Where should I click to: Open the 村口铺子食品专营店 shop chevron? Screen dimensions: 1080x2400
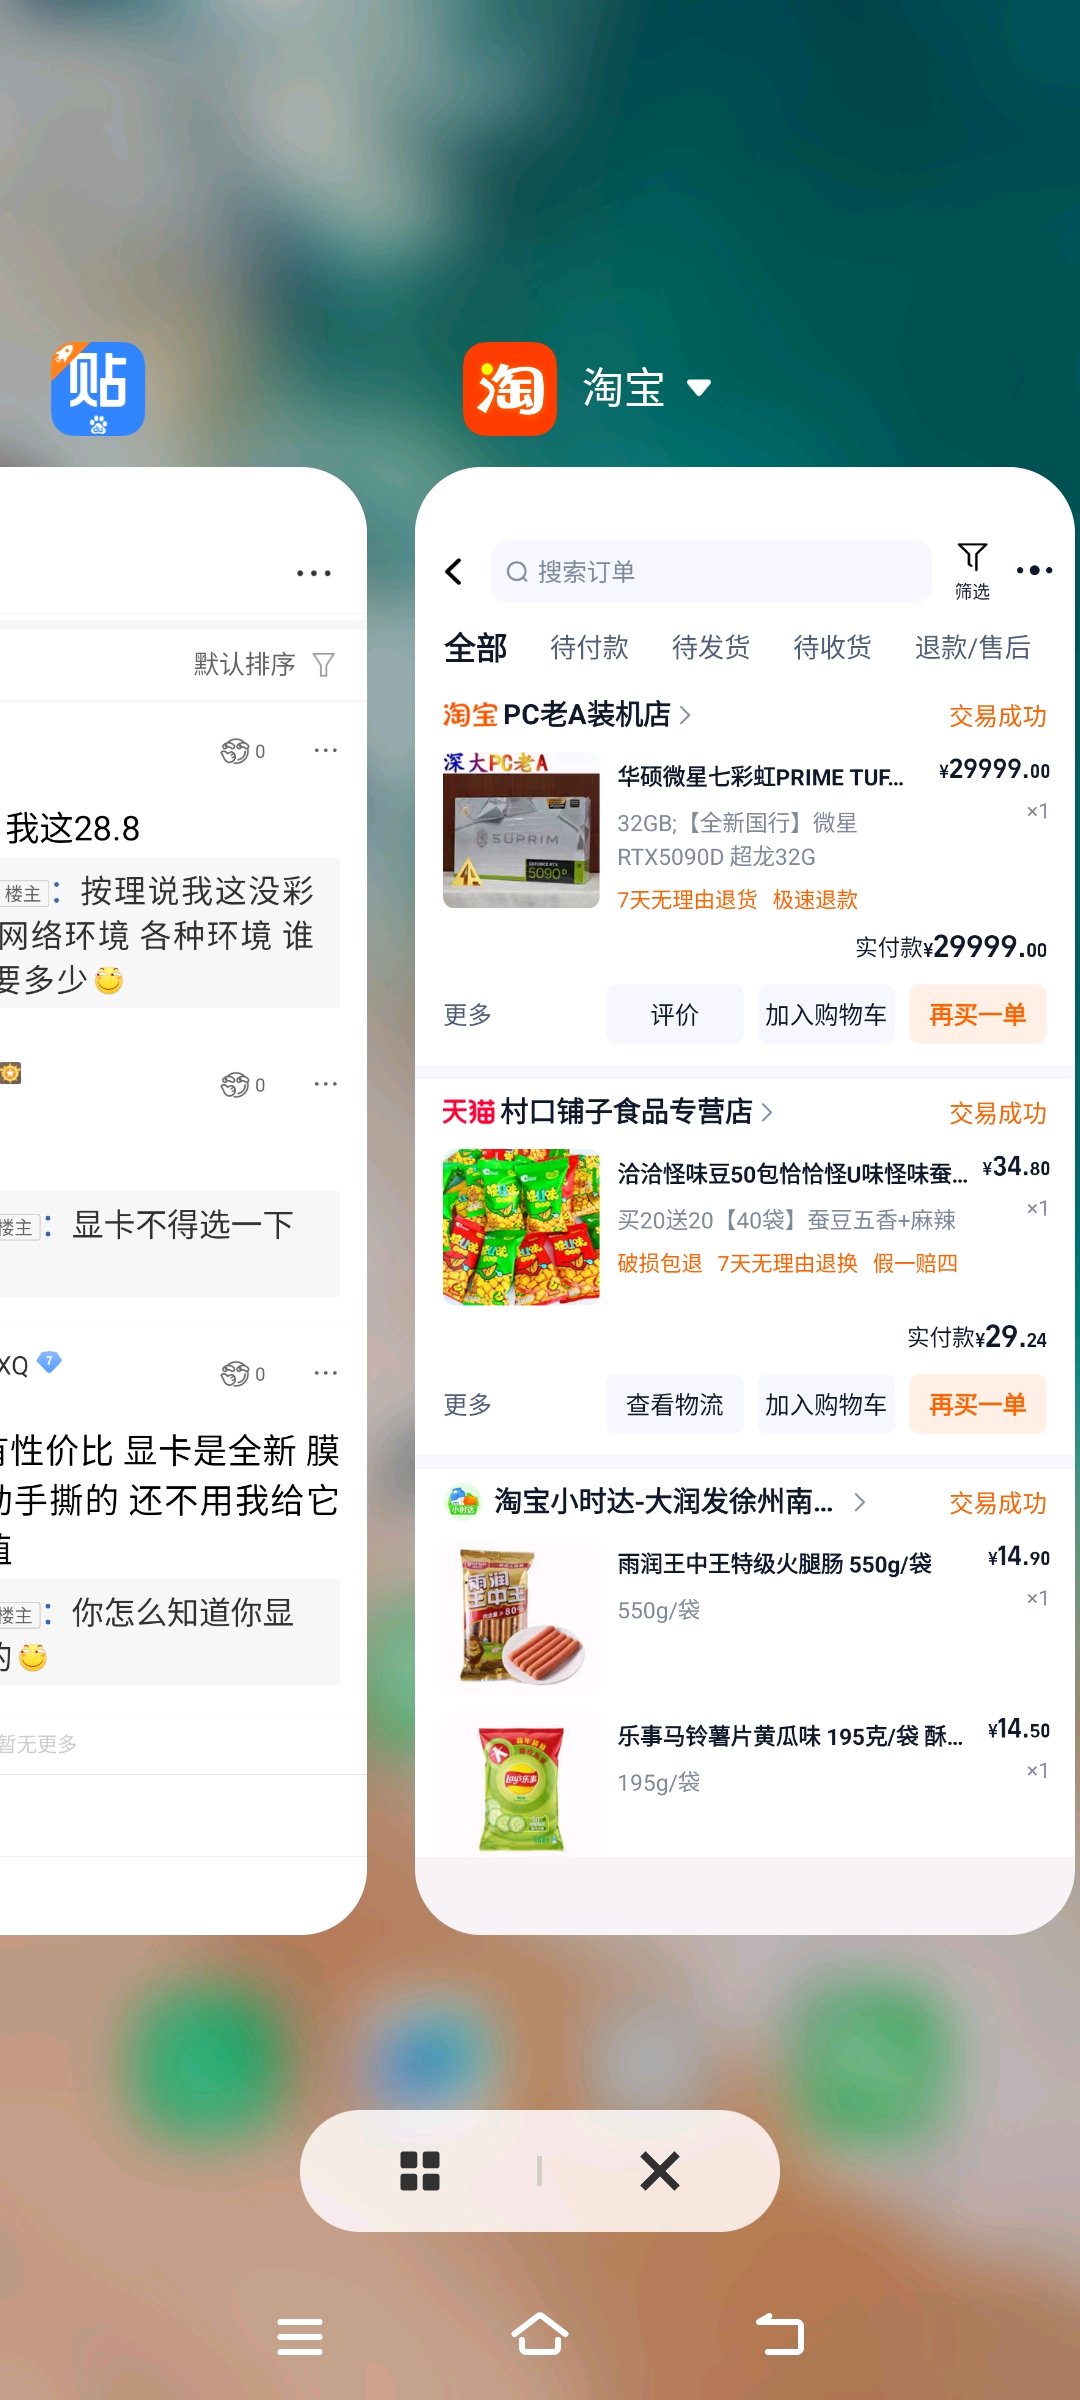[767, 1112]
